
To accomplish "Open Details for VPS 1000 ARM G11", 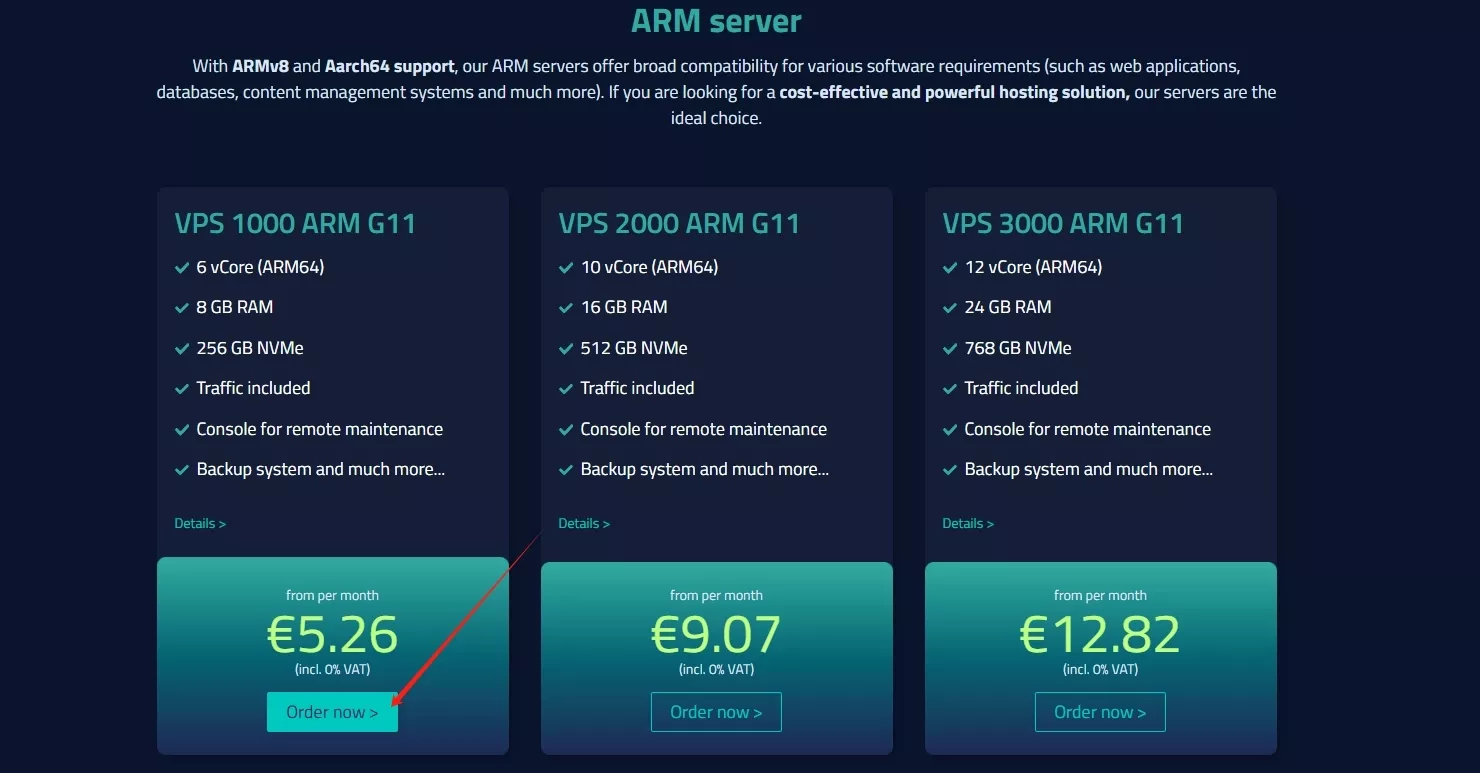I will click(x=200, y=523).
